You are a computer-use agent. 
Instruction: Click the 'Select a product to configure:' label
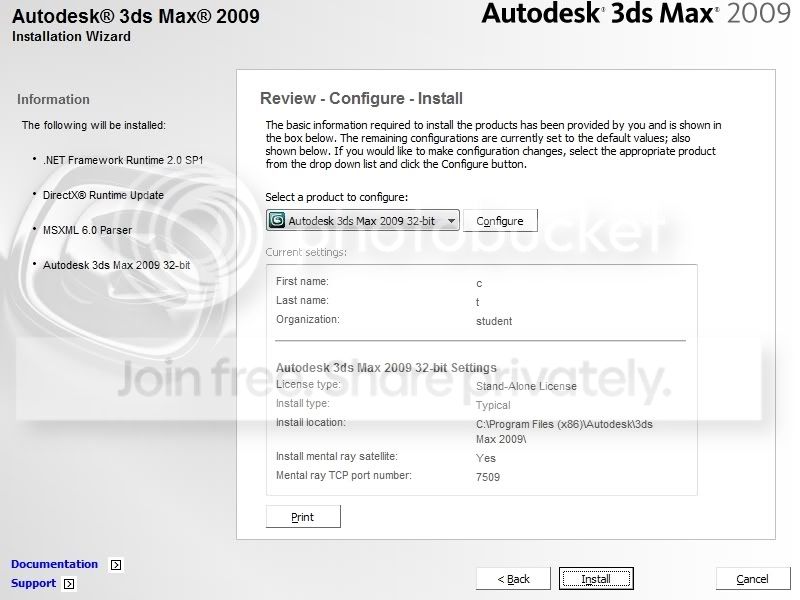point(337,197)
